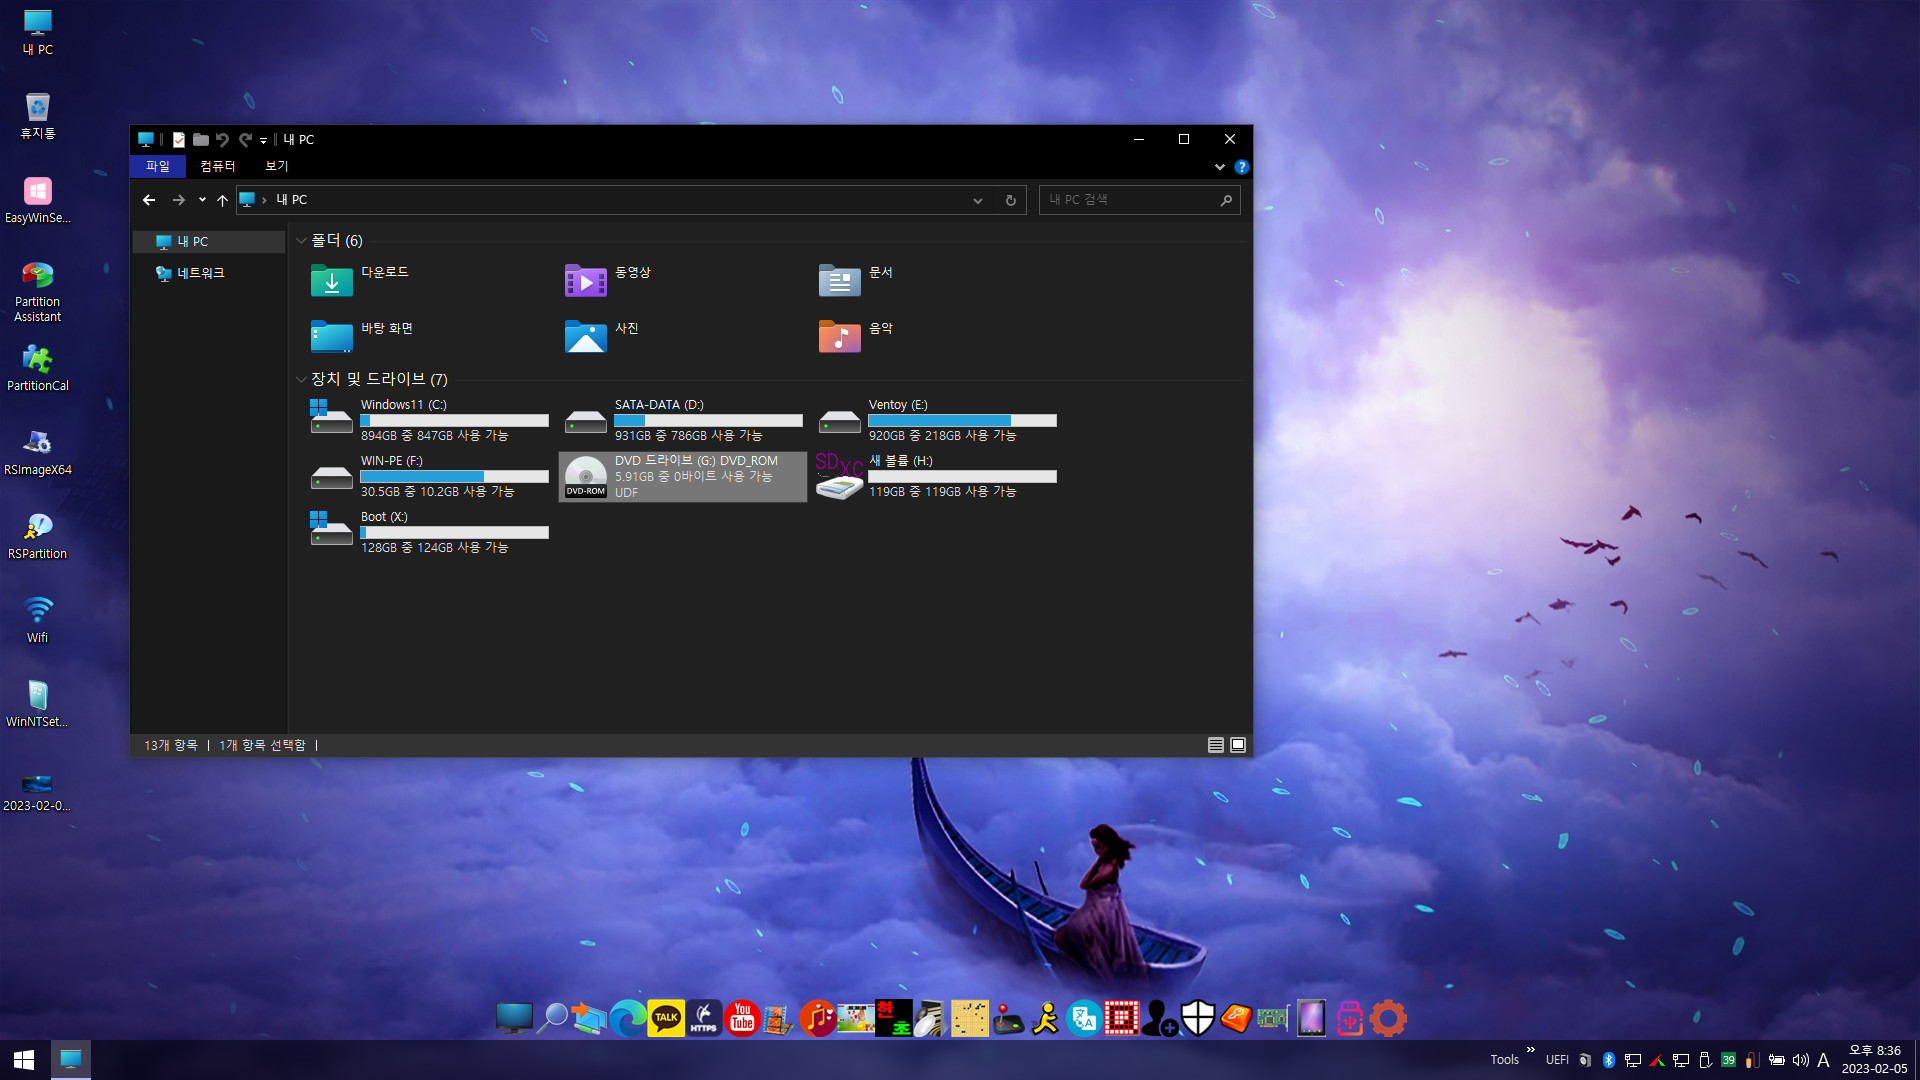Click the New folder icon in title bar
The width and height of the screenshot is (1920, 1080).
click(200, 140)
